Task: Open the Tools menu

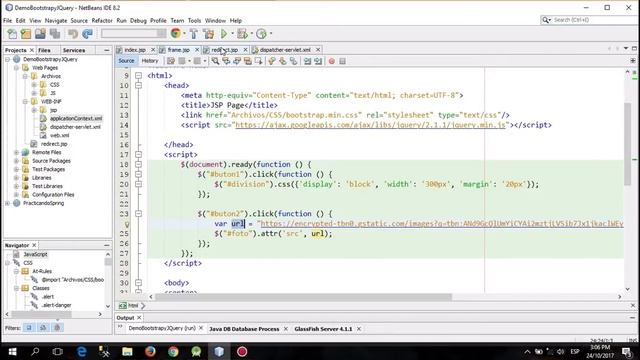Action: pyautogui.click(x=194, y=20)
